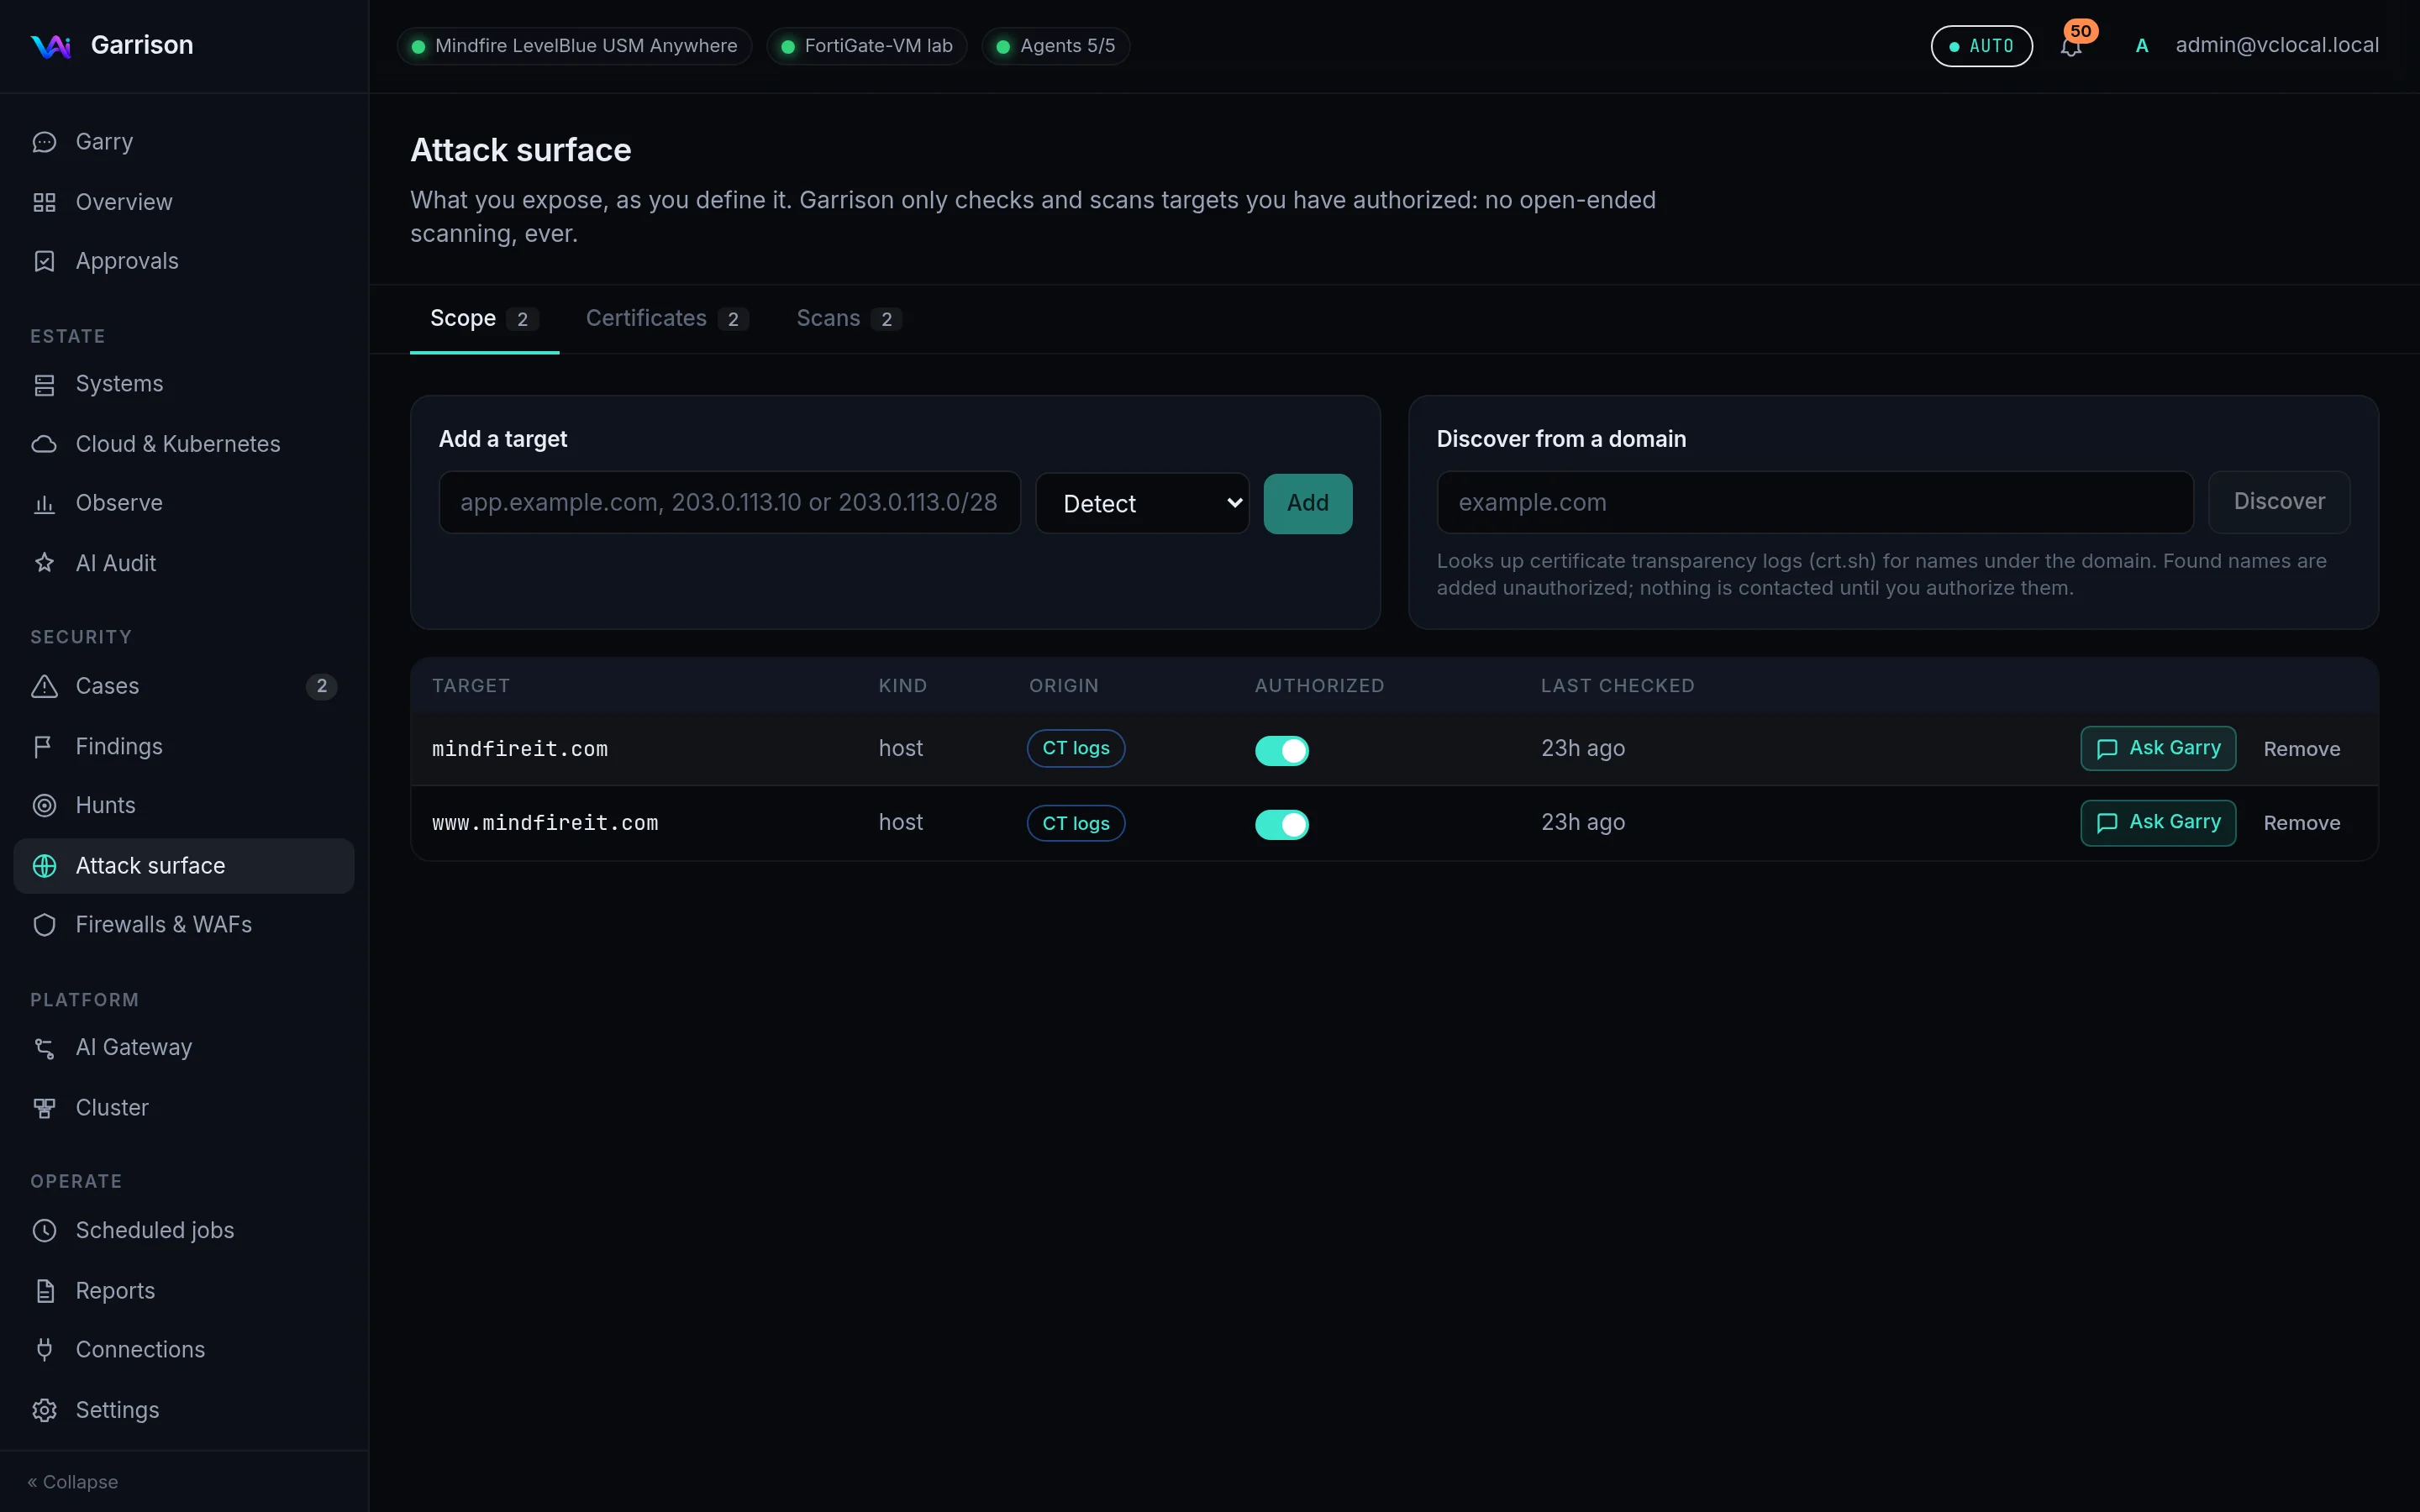The width and height of the screenshot is (2420, 1512).
Task: Open Cloud & Kubernetes cloud icon
Action: click(44, 444)
